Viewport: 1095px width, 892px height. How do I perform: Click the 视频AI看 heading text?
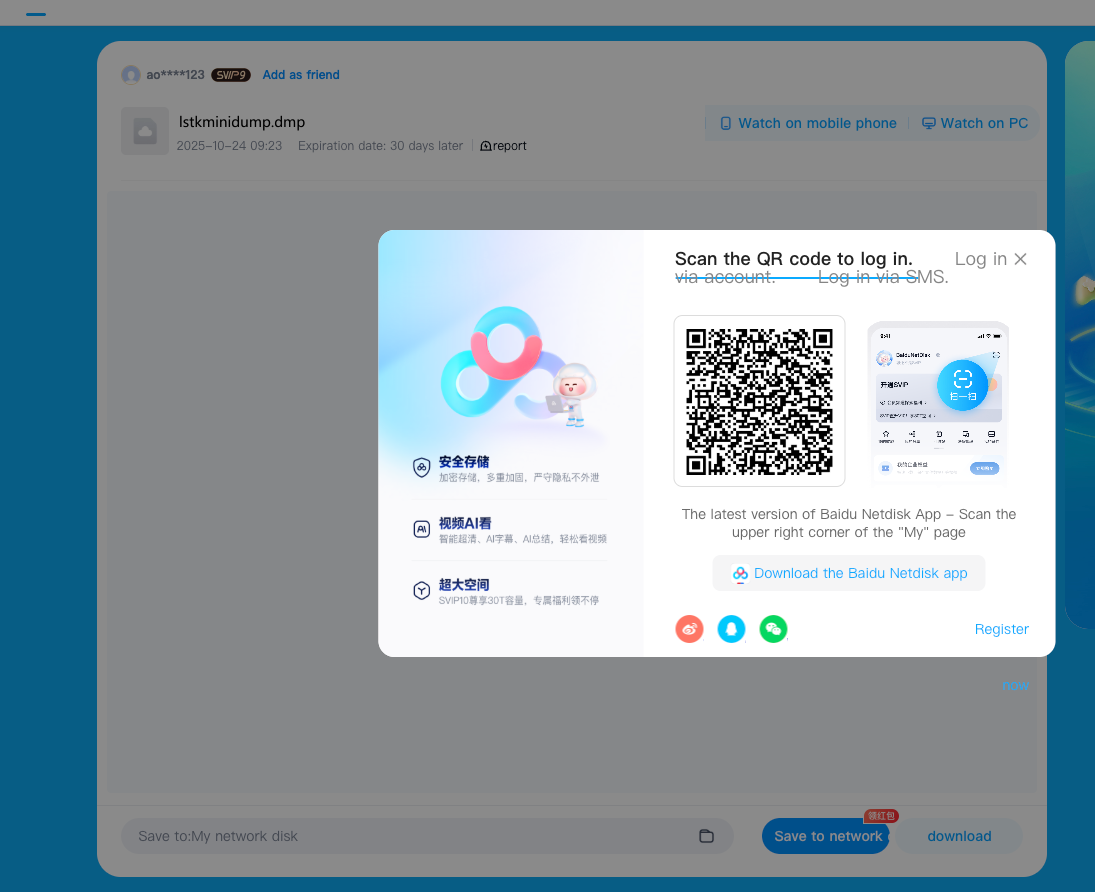pyautogui.click(x=464, y=523)
